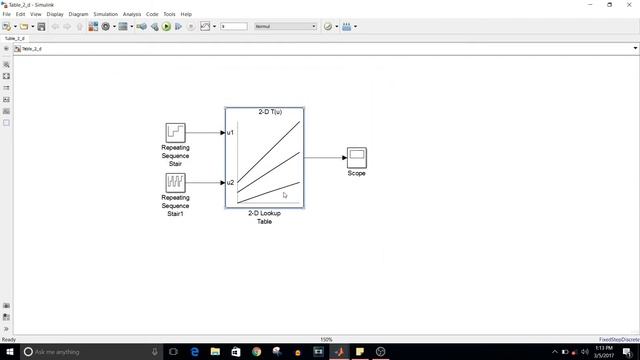
Task: Click the Forward navigation arrow
Action: (67, 27)
